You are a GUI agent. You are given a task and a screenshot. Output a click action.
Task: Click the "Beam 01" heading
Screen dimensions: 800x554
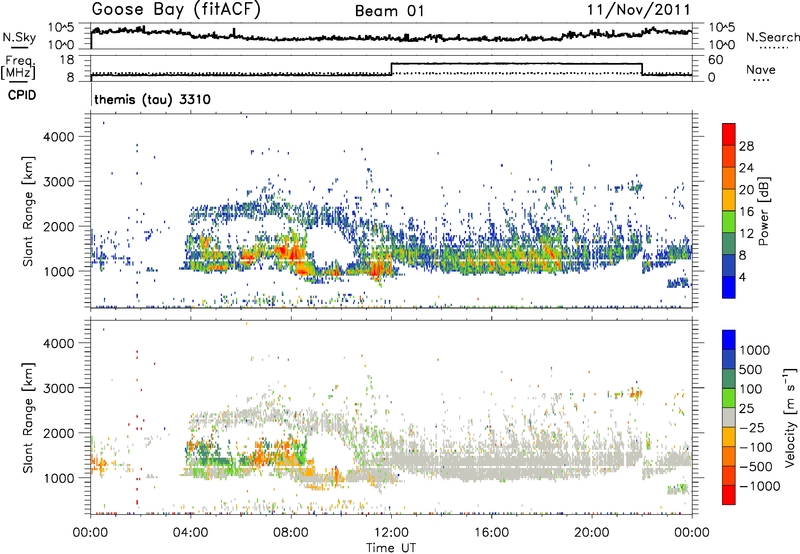coord(389,11)
